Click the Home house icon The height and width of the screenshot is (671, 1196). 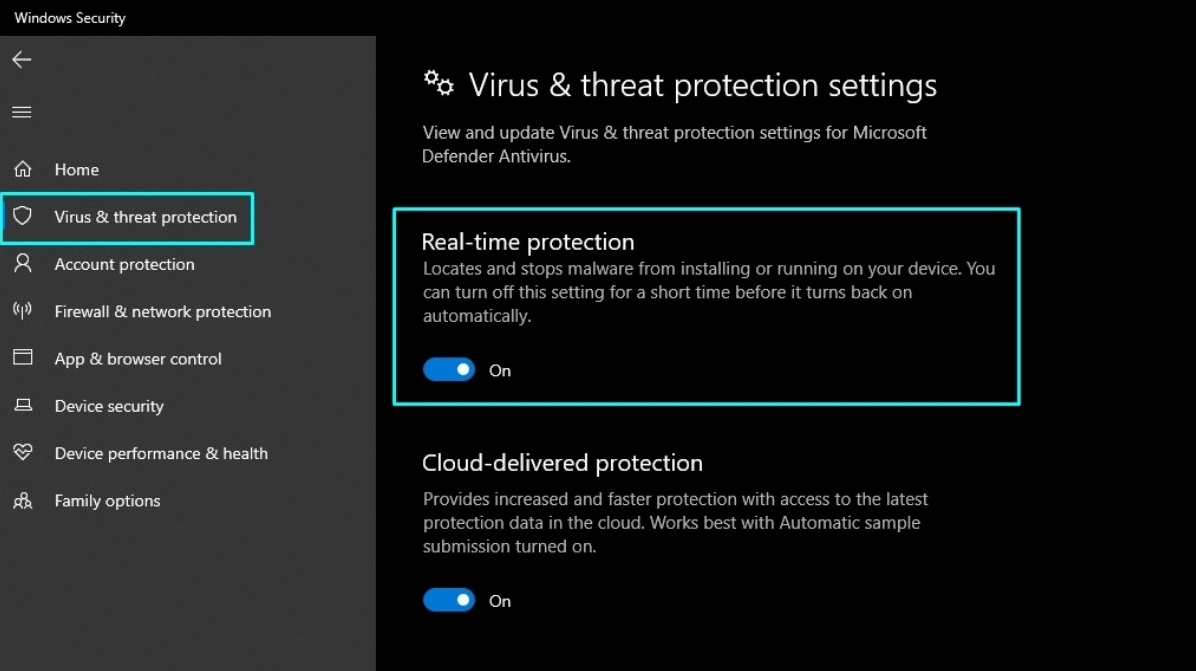tap(22, 169)
